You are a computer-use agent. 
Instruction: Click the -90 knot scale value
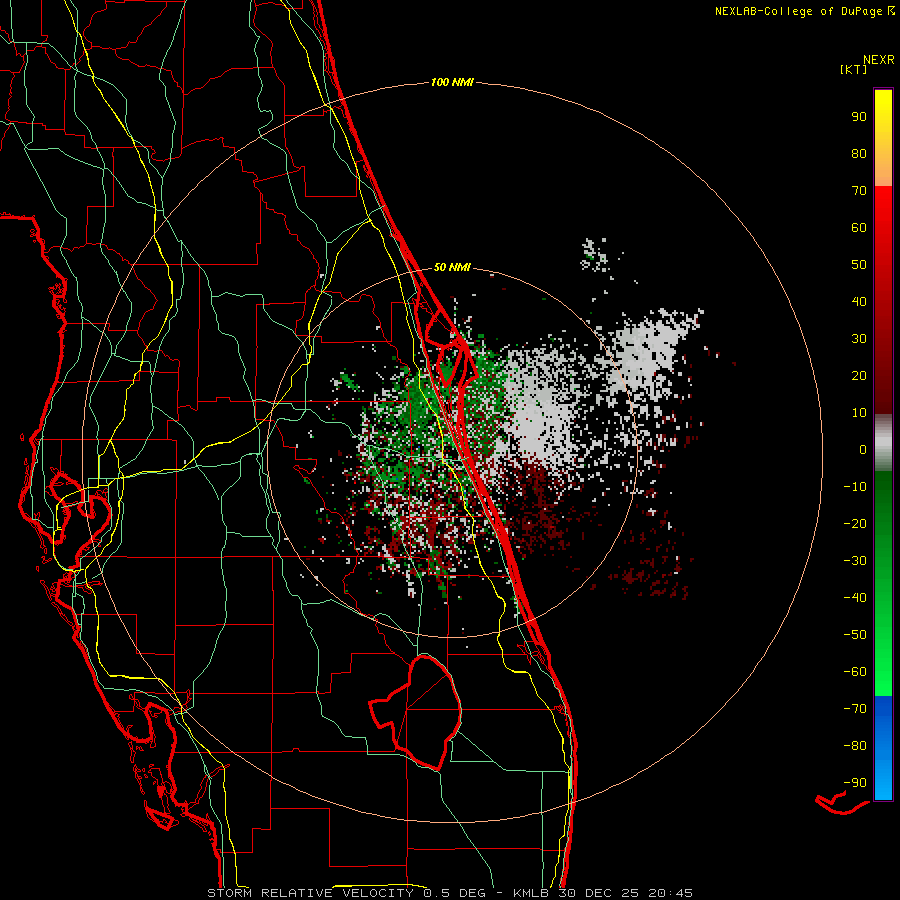[855, 783]
